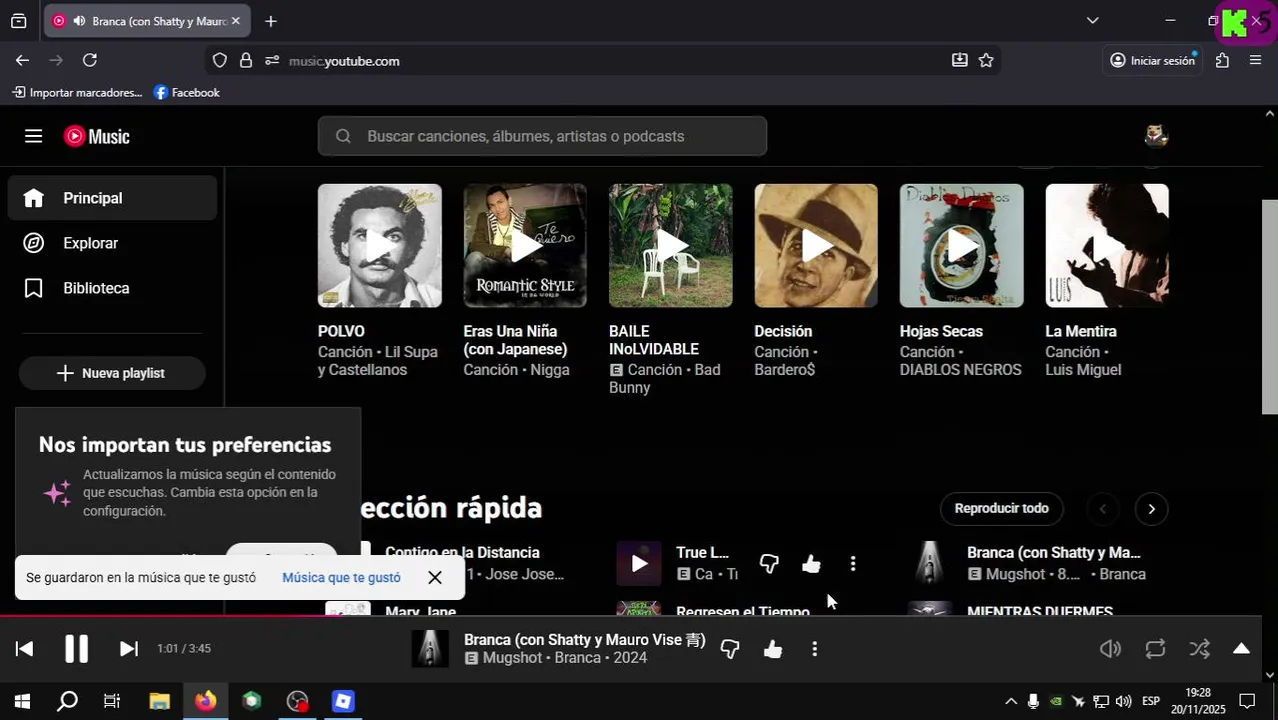Open the YouTube Music hamburger menu

(x=33, y=136)
